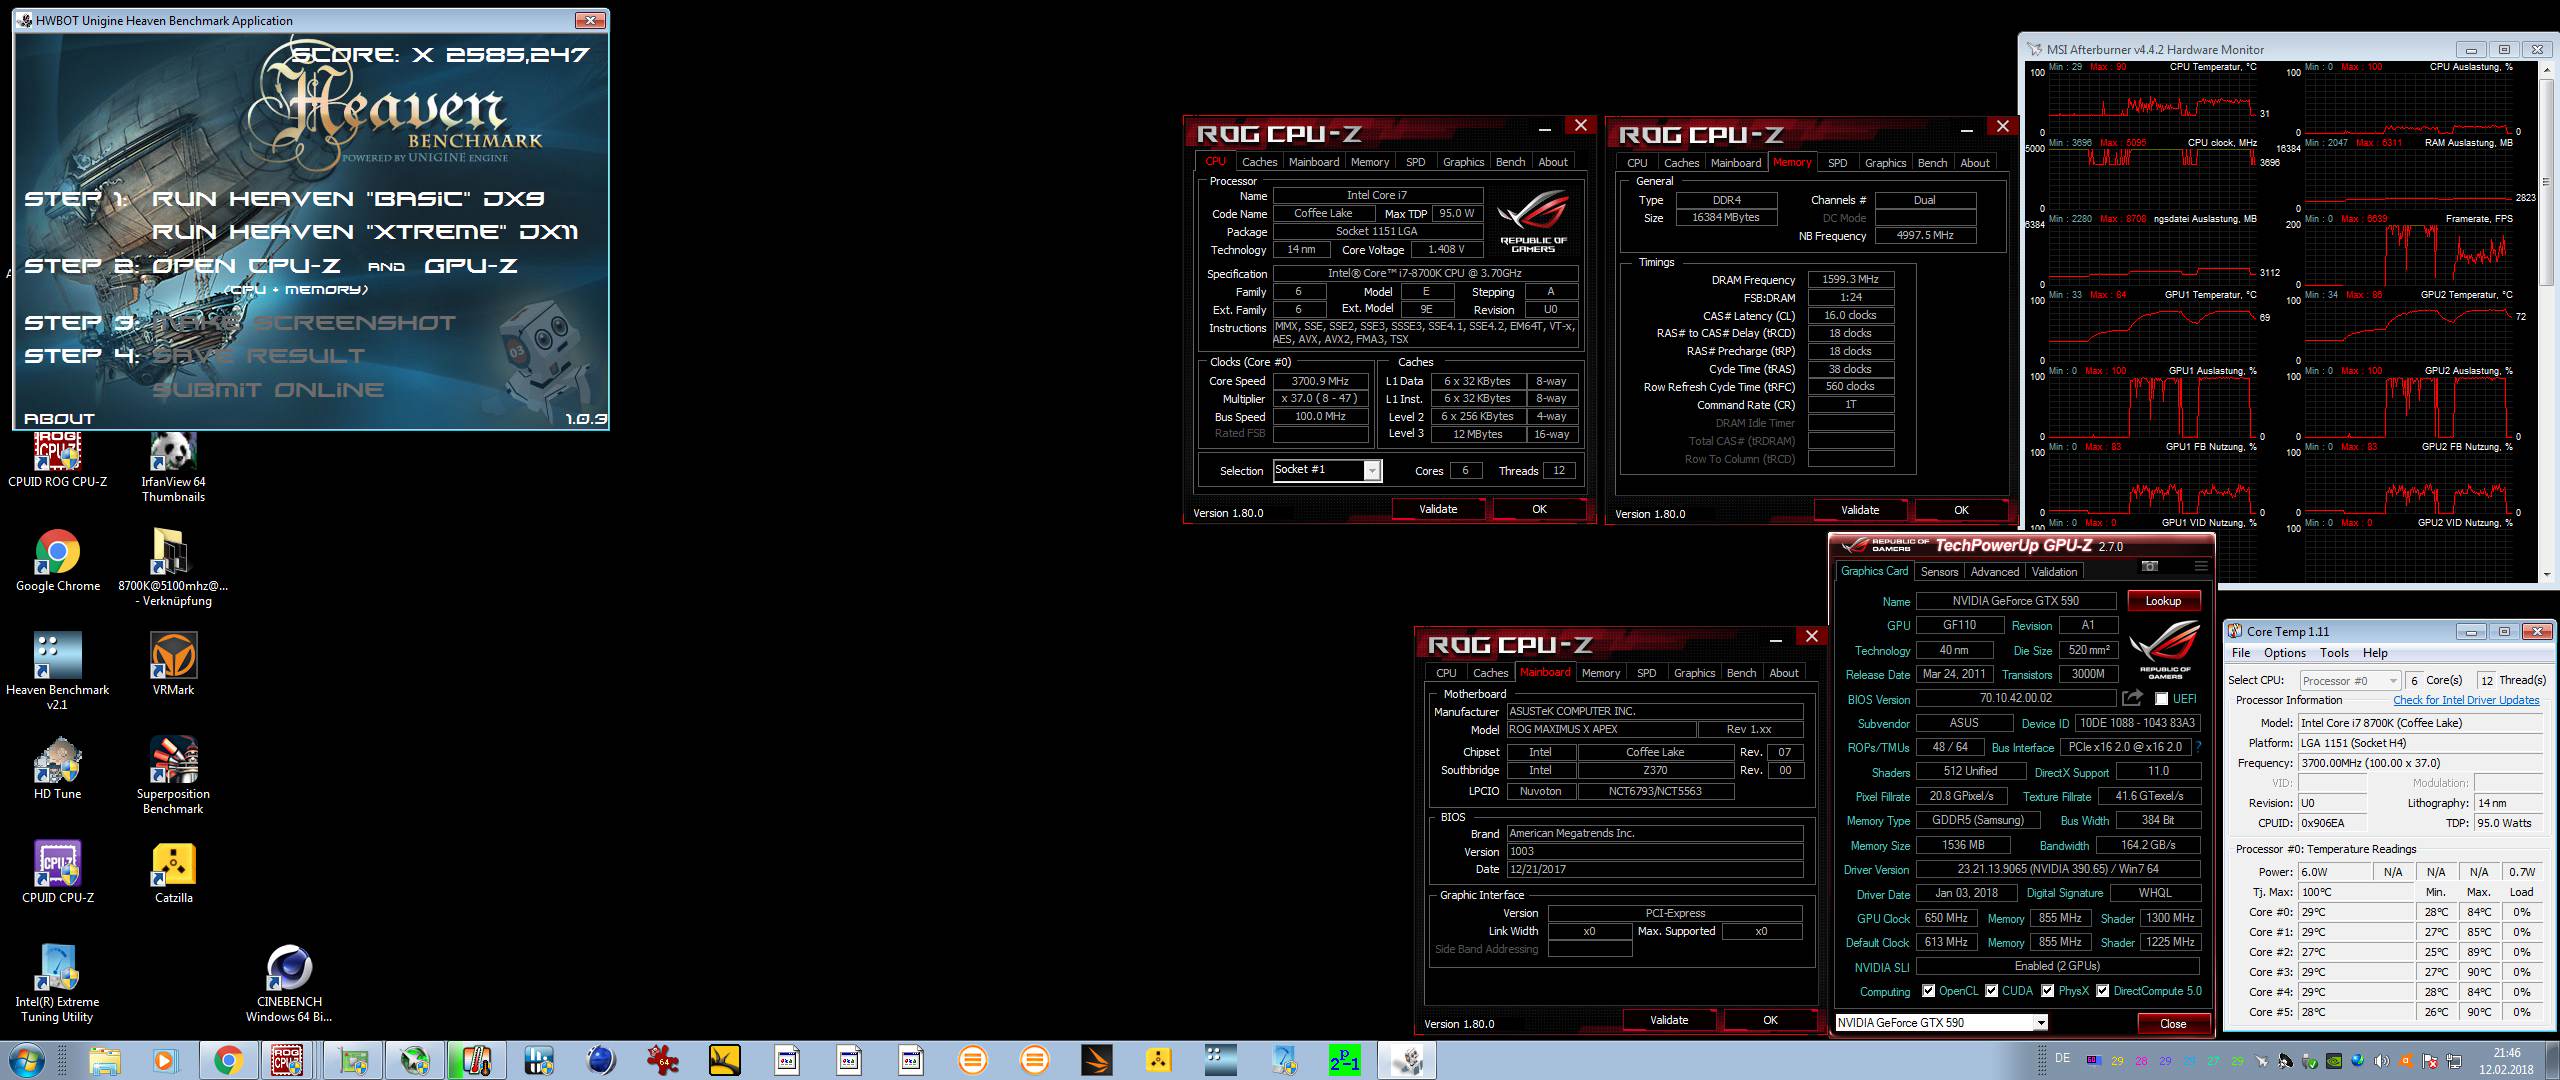The height and width of the screenshot is (1080, 2560).
Task: Click the Prime95 taskbar icon
Action: click(1344, 1060)
